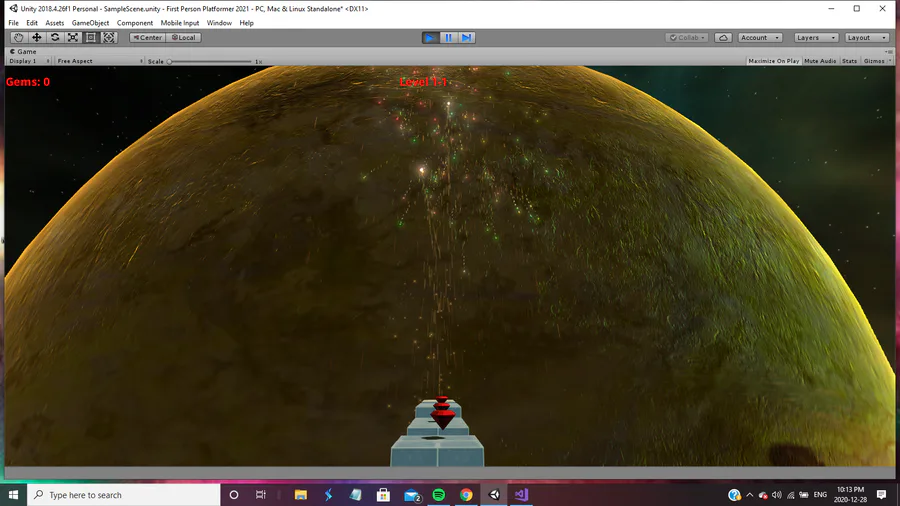Screen dimensions: 900x506
Task: Open Spotify from the taskbar
Action: 439,495
